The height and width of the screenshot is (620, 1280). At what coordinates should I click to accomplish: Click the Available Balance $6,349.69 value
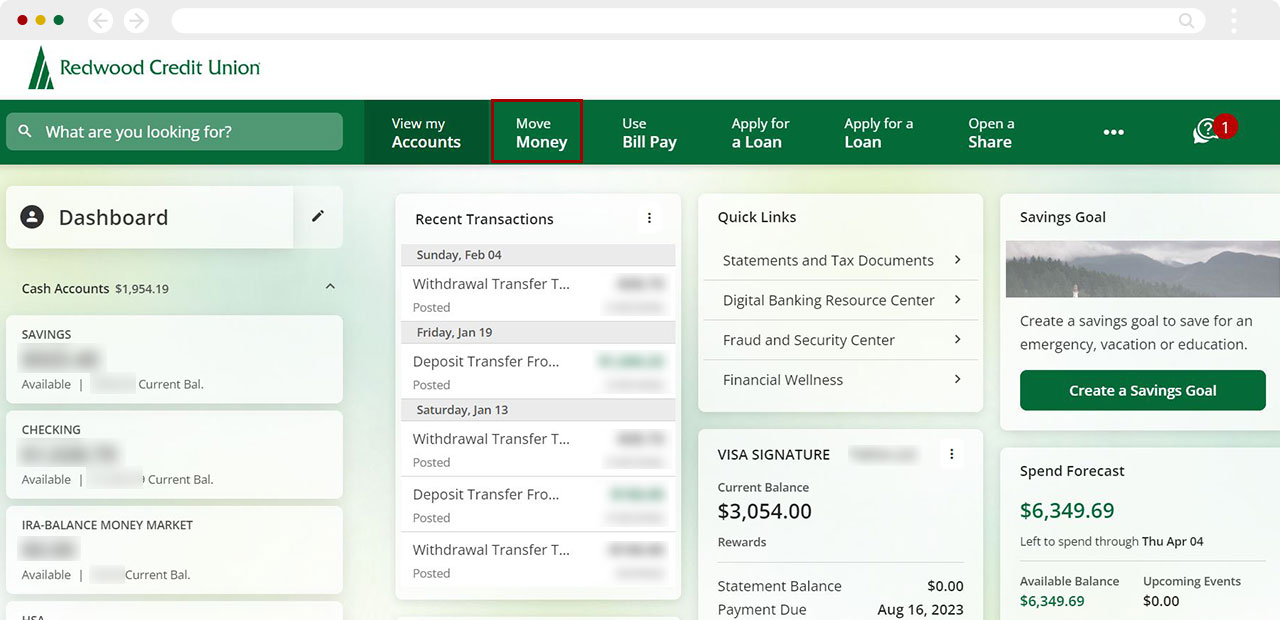[x=1052, y=601]
